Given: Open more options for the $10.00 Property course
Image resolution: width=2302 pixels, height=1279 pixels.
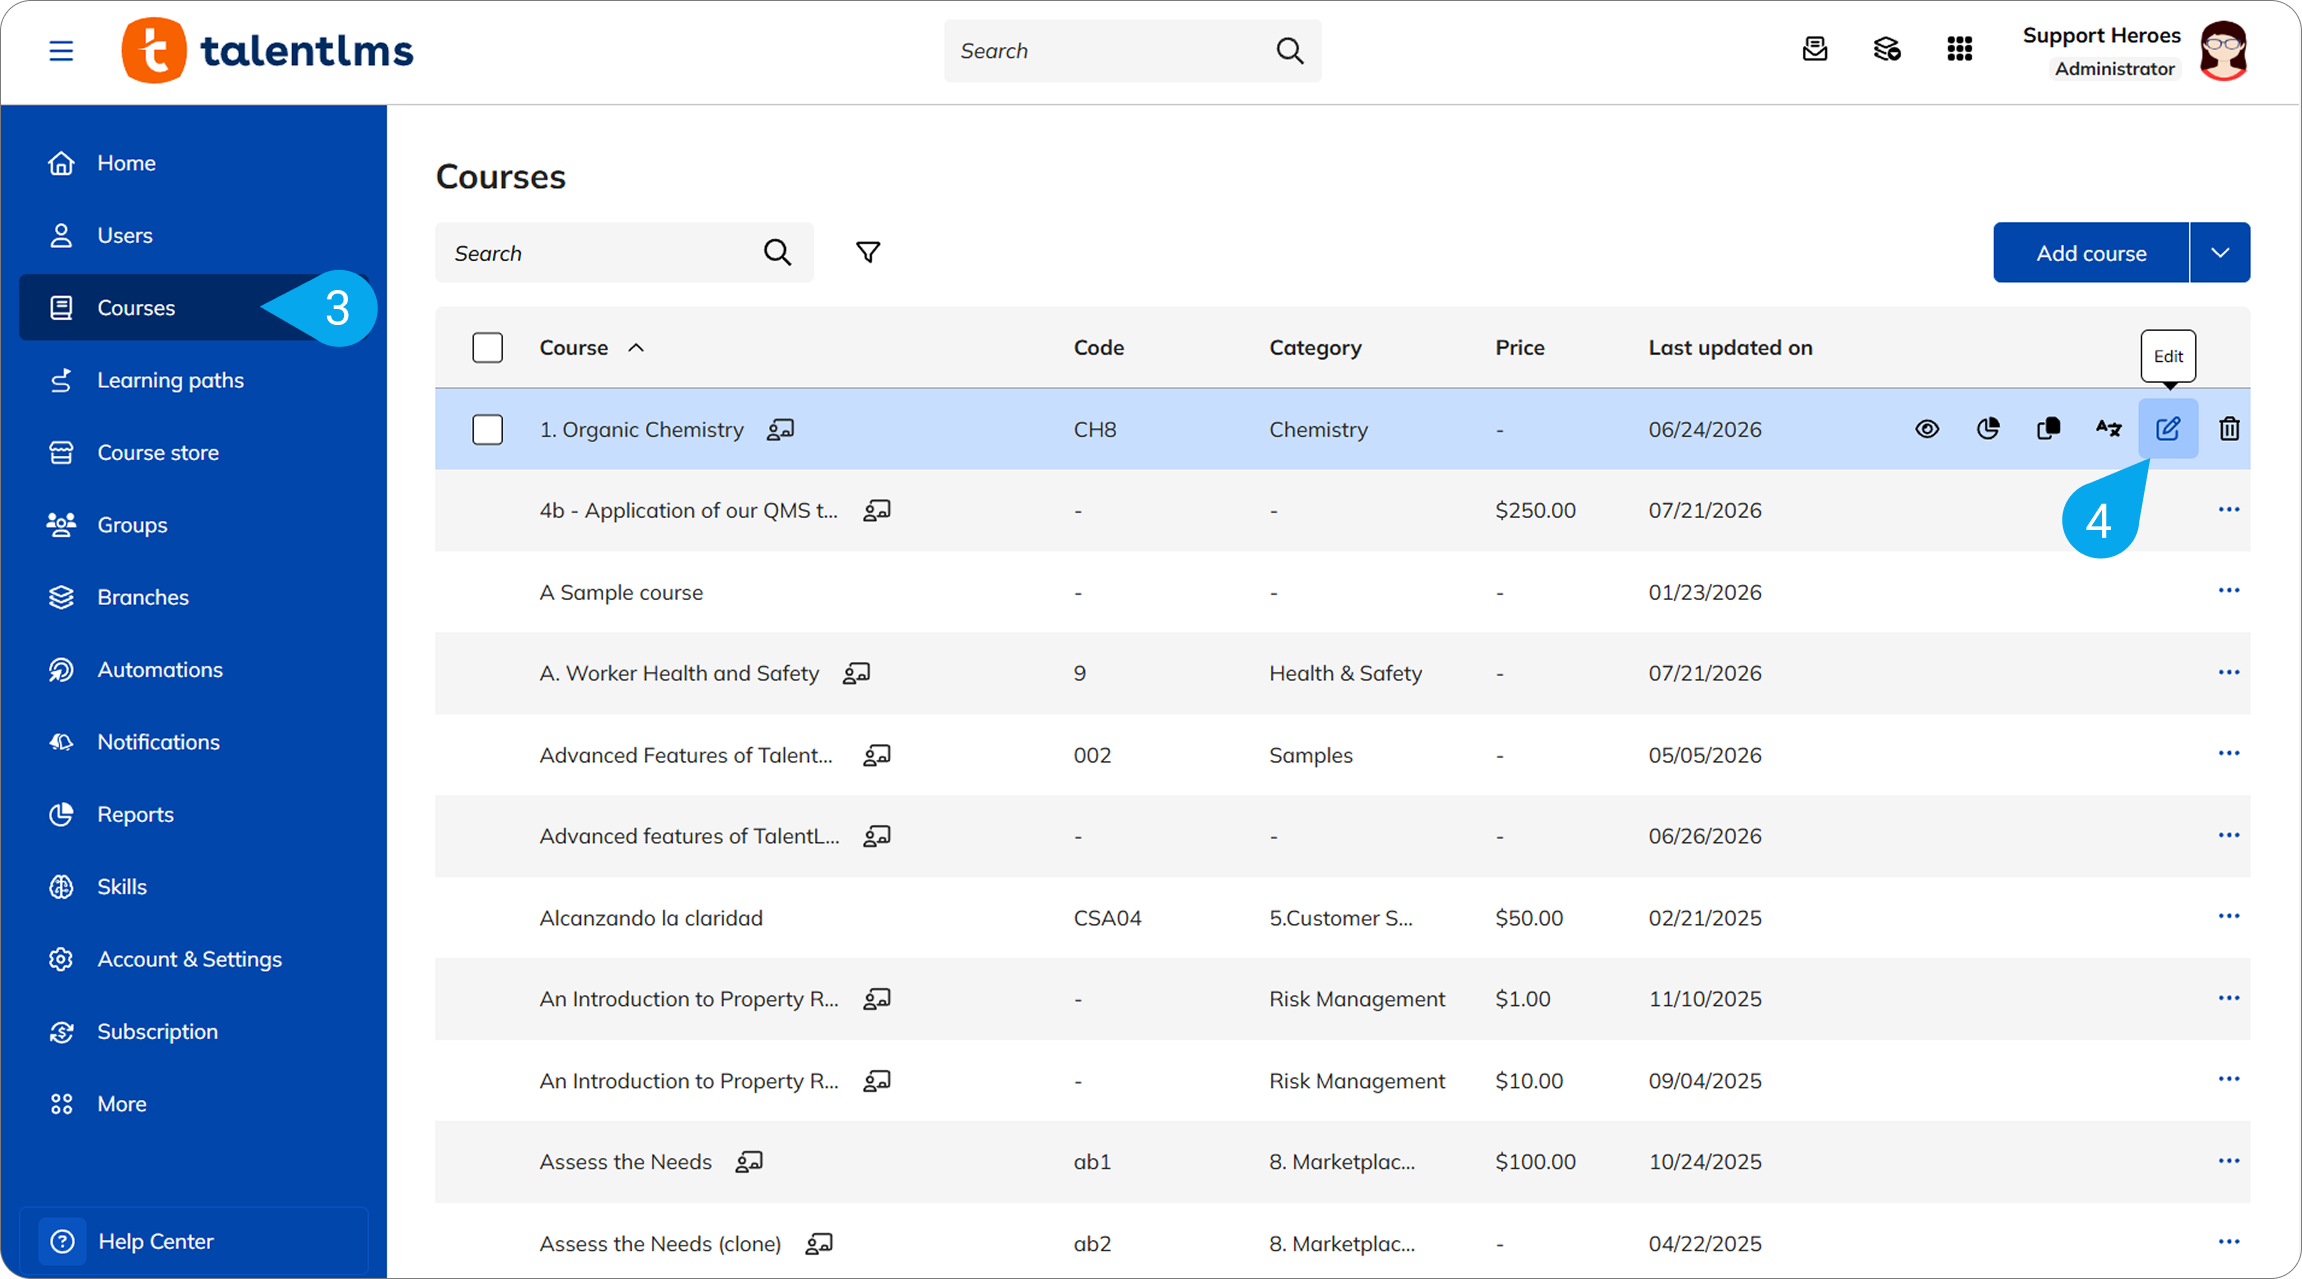Looking at the screenshot, I should click(2229, 1079).
